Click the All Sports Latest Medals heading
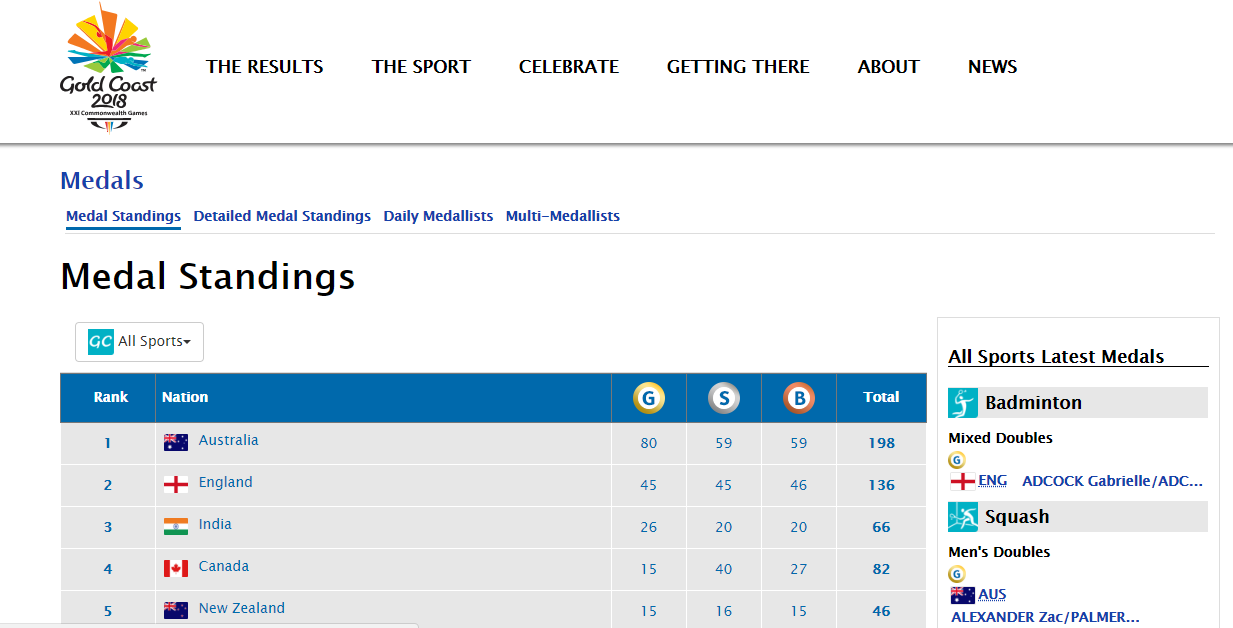The height and width of the screenshot is (628, 1233). 1056,357
